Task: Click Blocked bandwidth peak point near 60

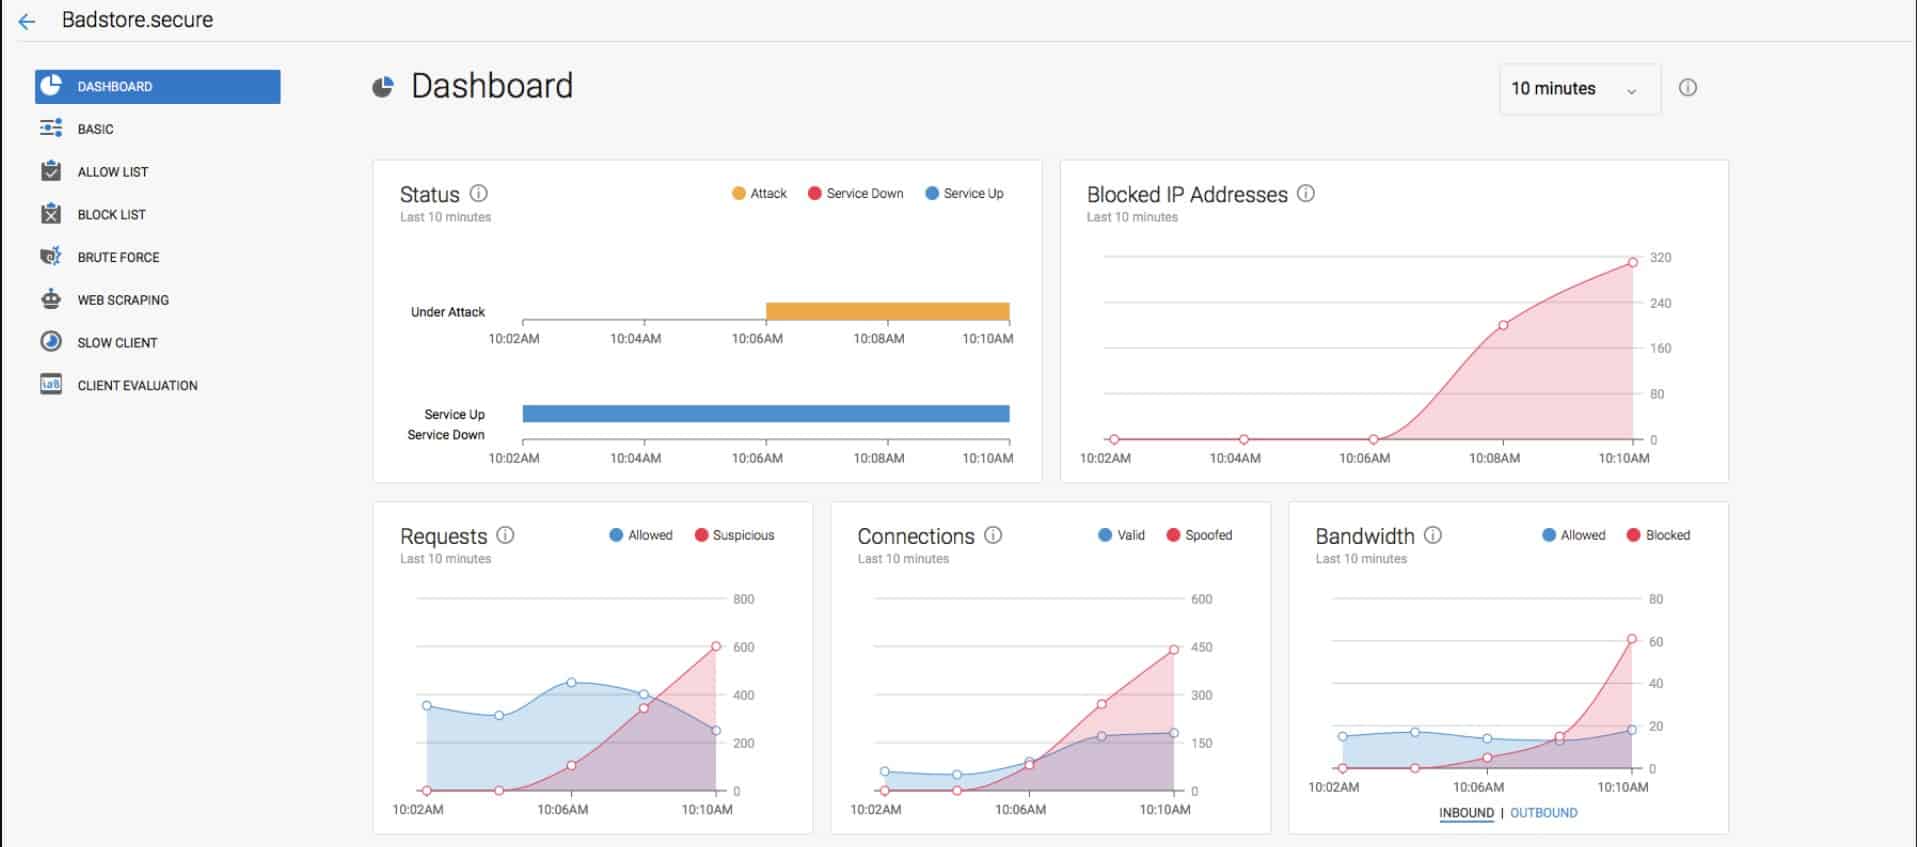Action: pyautogui.click(x=1632, y=639)
